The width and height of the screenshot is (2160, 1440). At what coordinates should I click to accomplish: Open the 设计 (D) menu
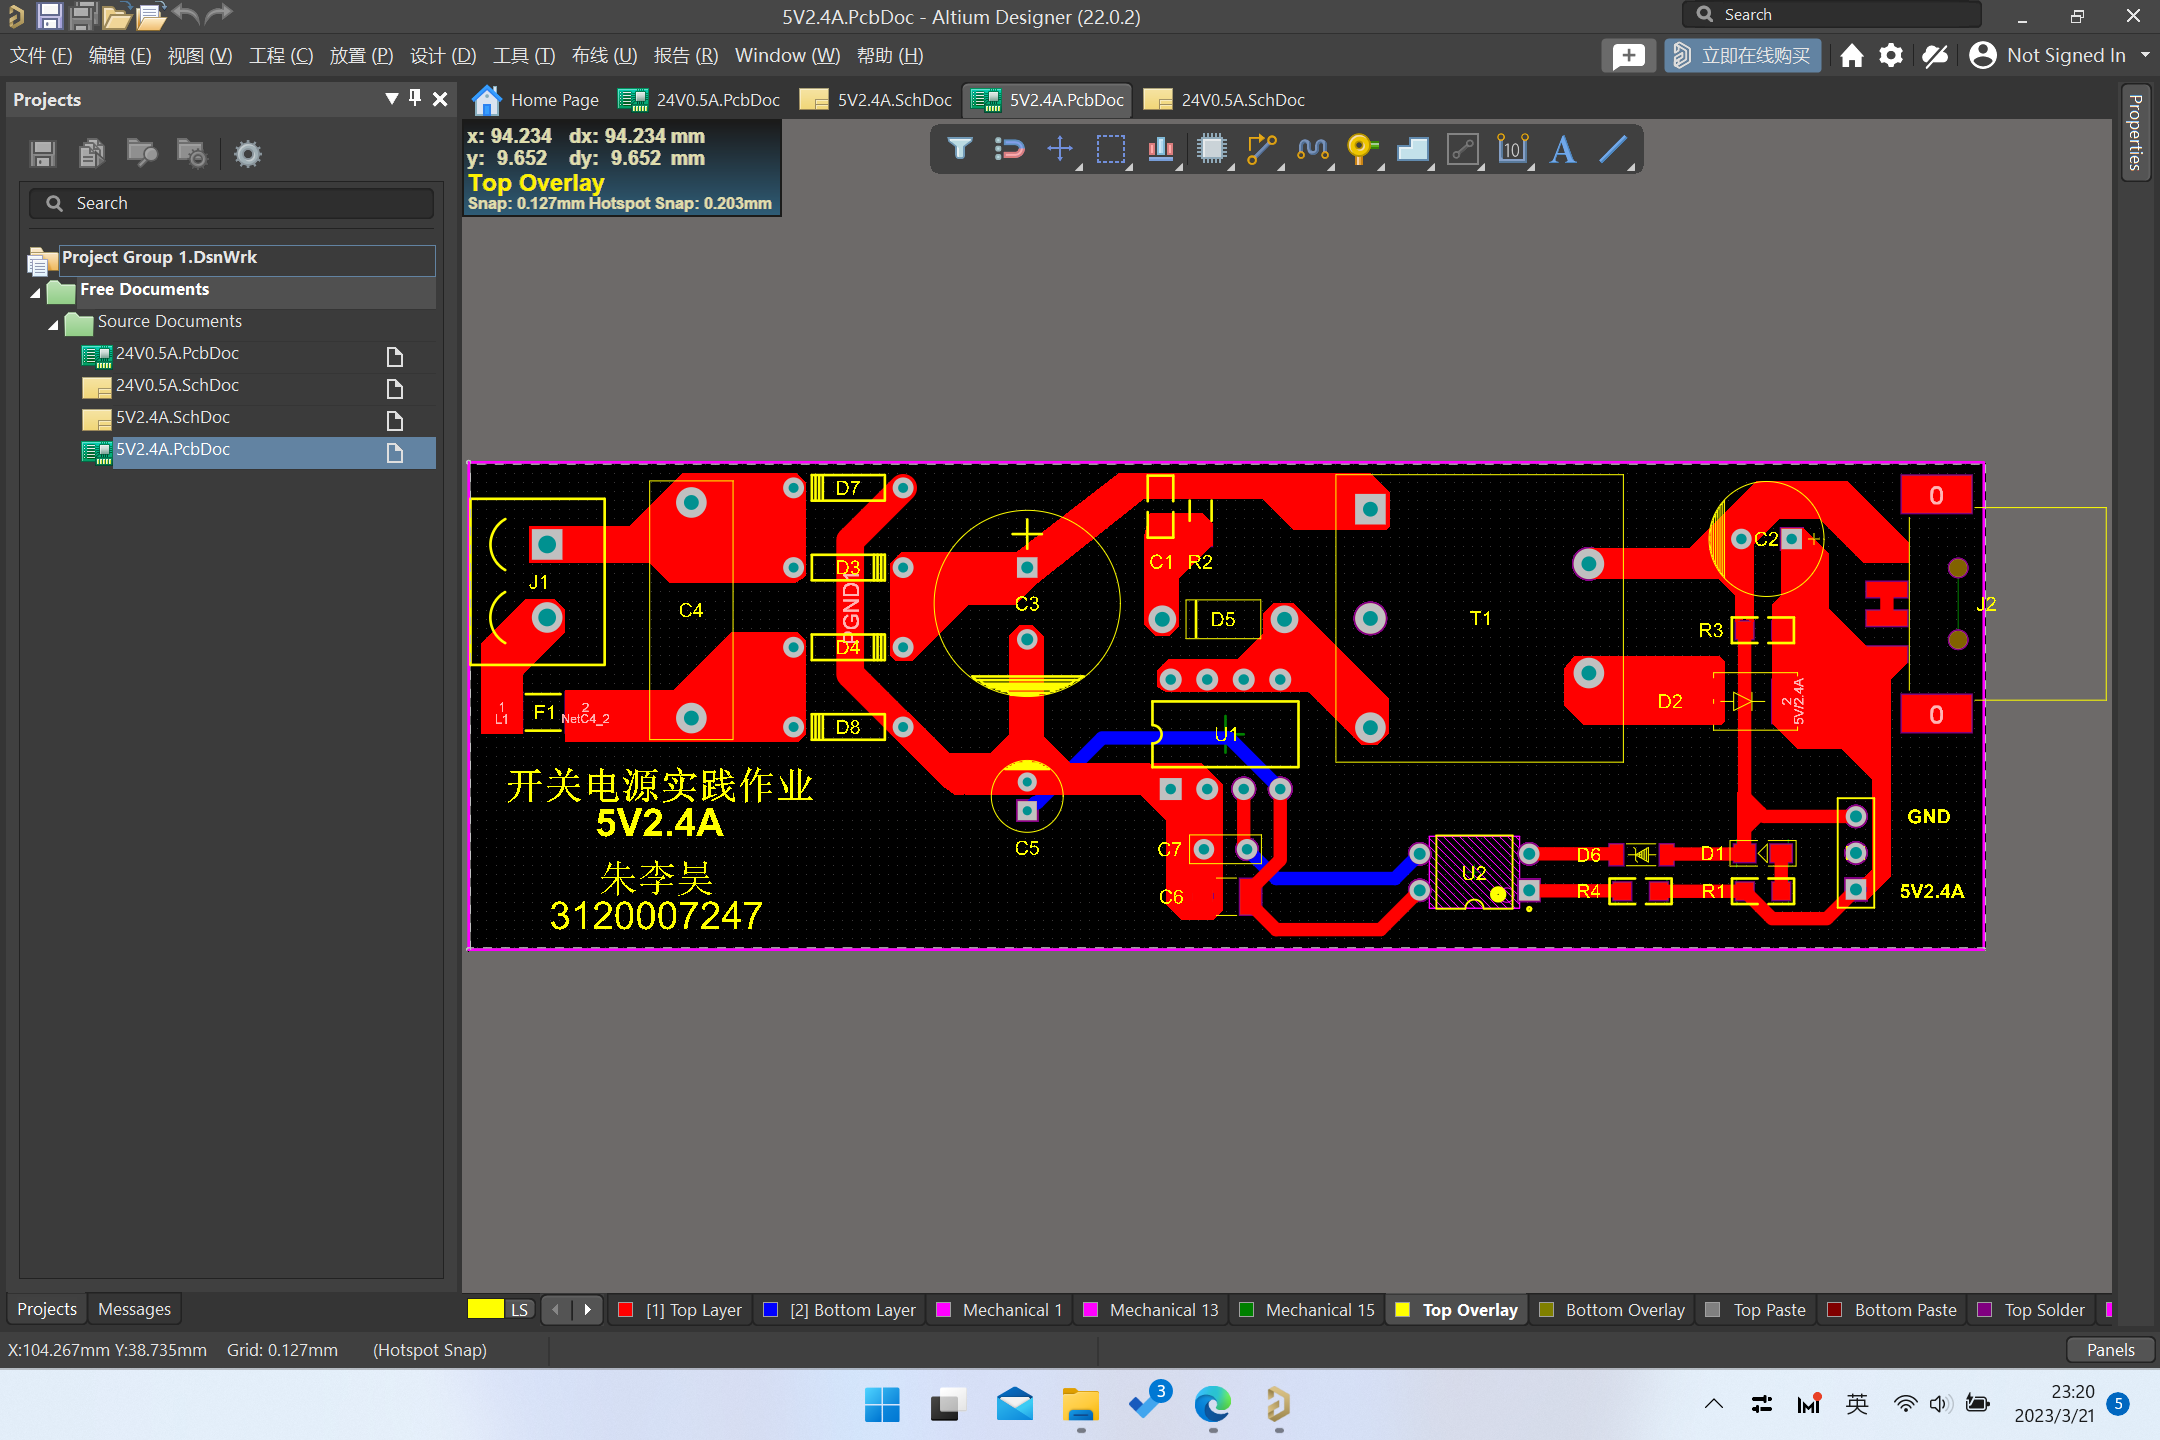(x=443, y=56)
